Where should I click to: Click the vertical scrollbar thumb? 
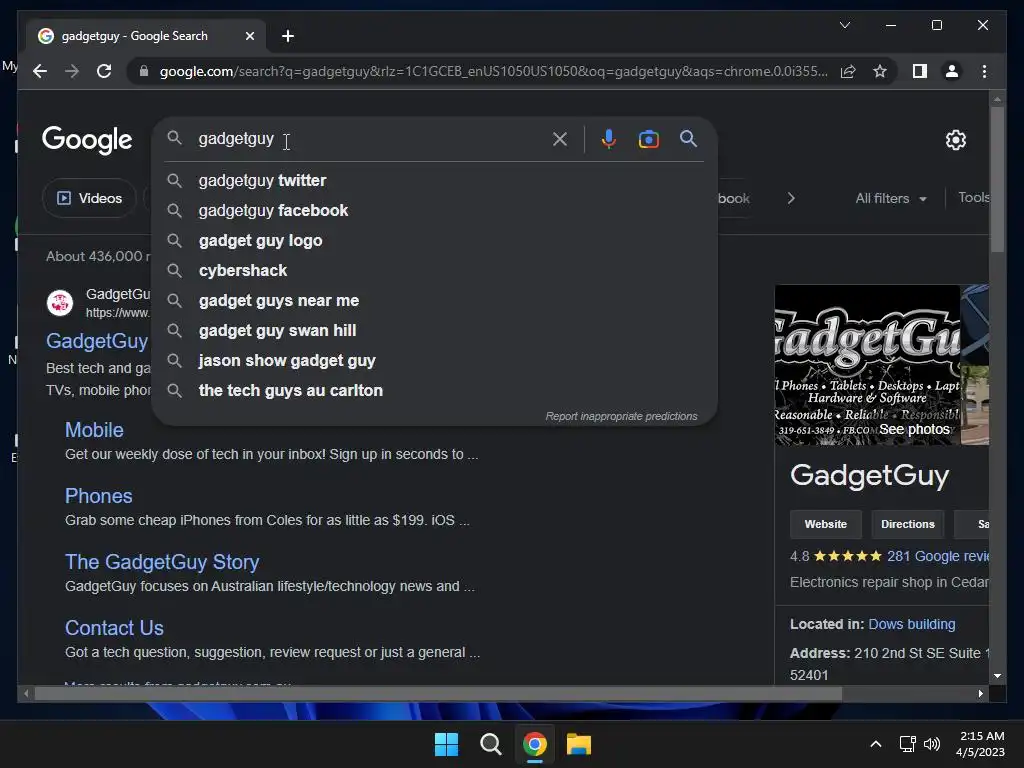tap(997, 178)
